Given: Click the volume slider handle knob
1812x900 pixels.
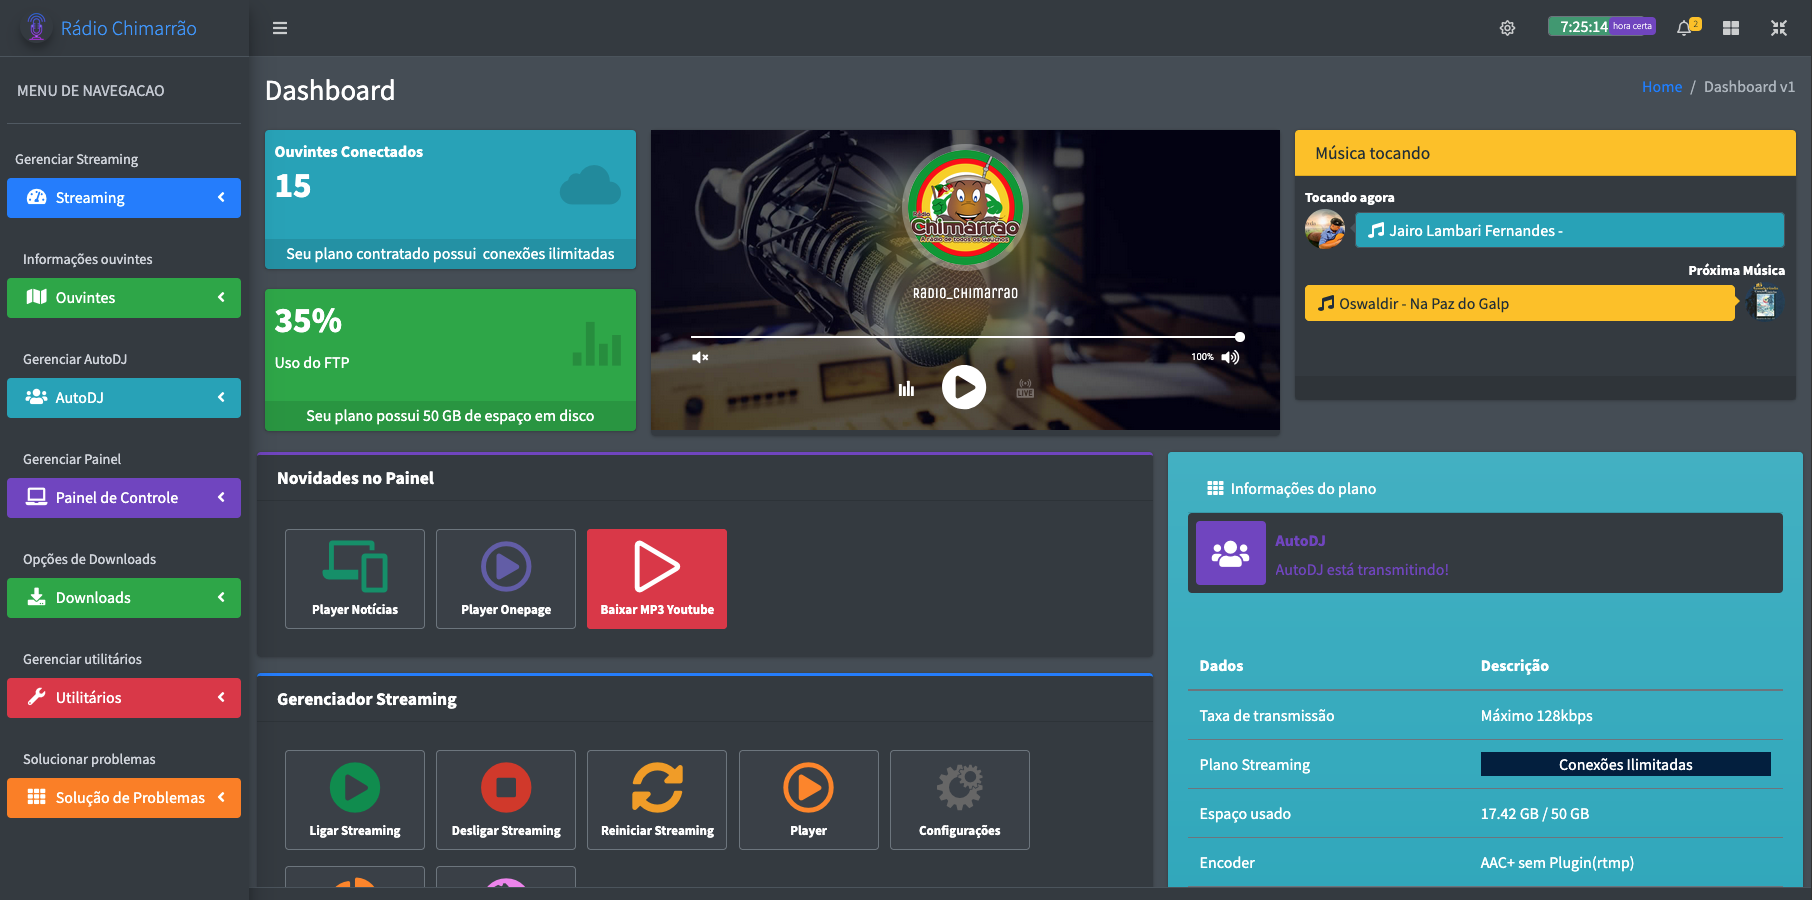Looking at the screenshot, I should pos(1240,337).
